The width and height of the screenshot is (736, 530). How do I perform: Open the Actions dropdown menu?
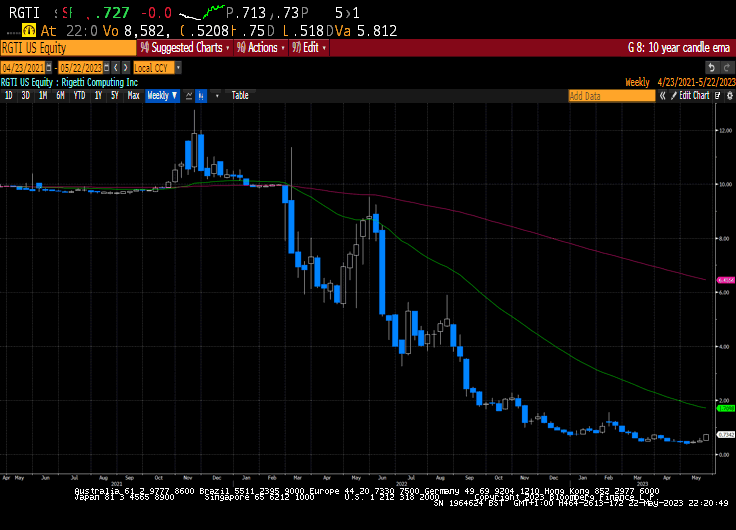tap(261, 48)
